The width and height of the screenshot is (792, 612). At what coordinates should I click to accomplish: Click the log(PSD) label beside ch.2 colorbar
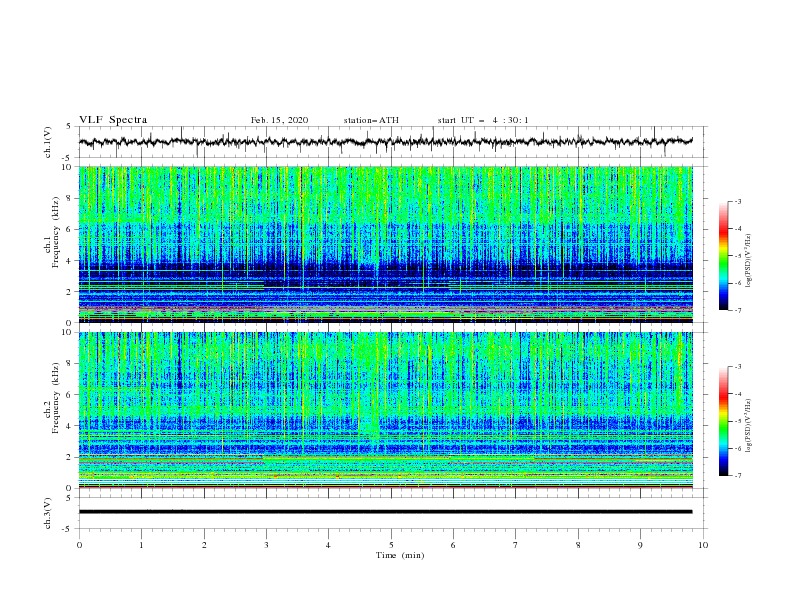pos(748,425)
